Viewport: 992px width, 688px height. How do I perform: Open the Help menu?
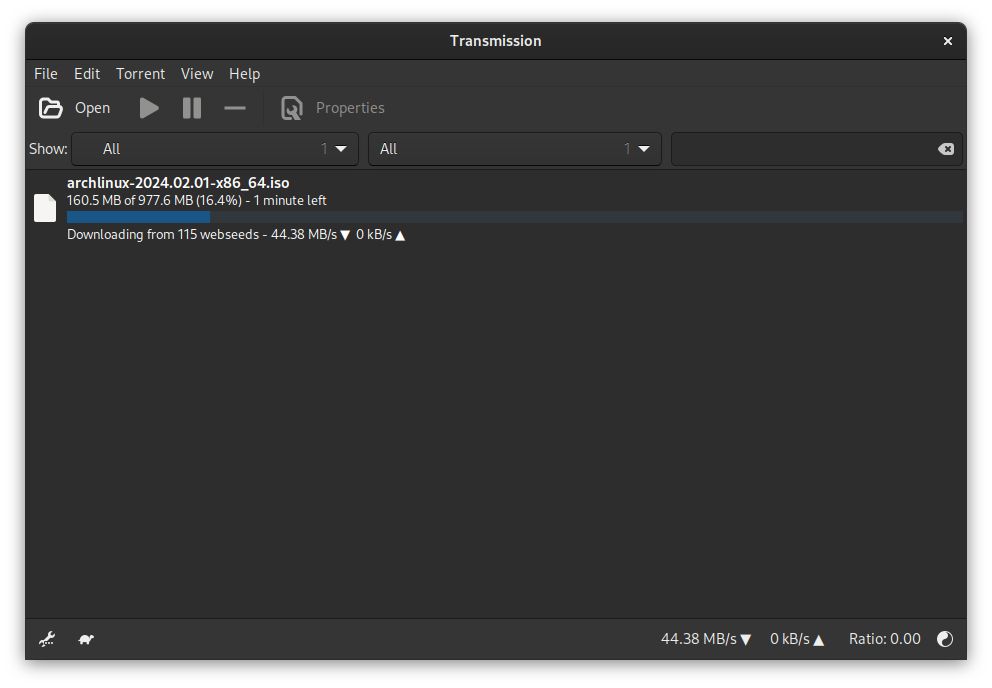[x=244, y=74]
